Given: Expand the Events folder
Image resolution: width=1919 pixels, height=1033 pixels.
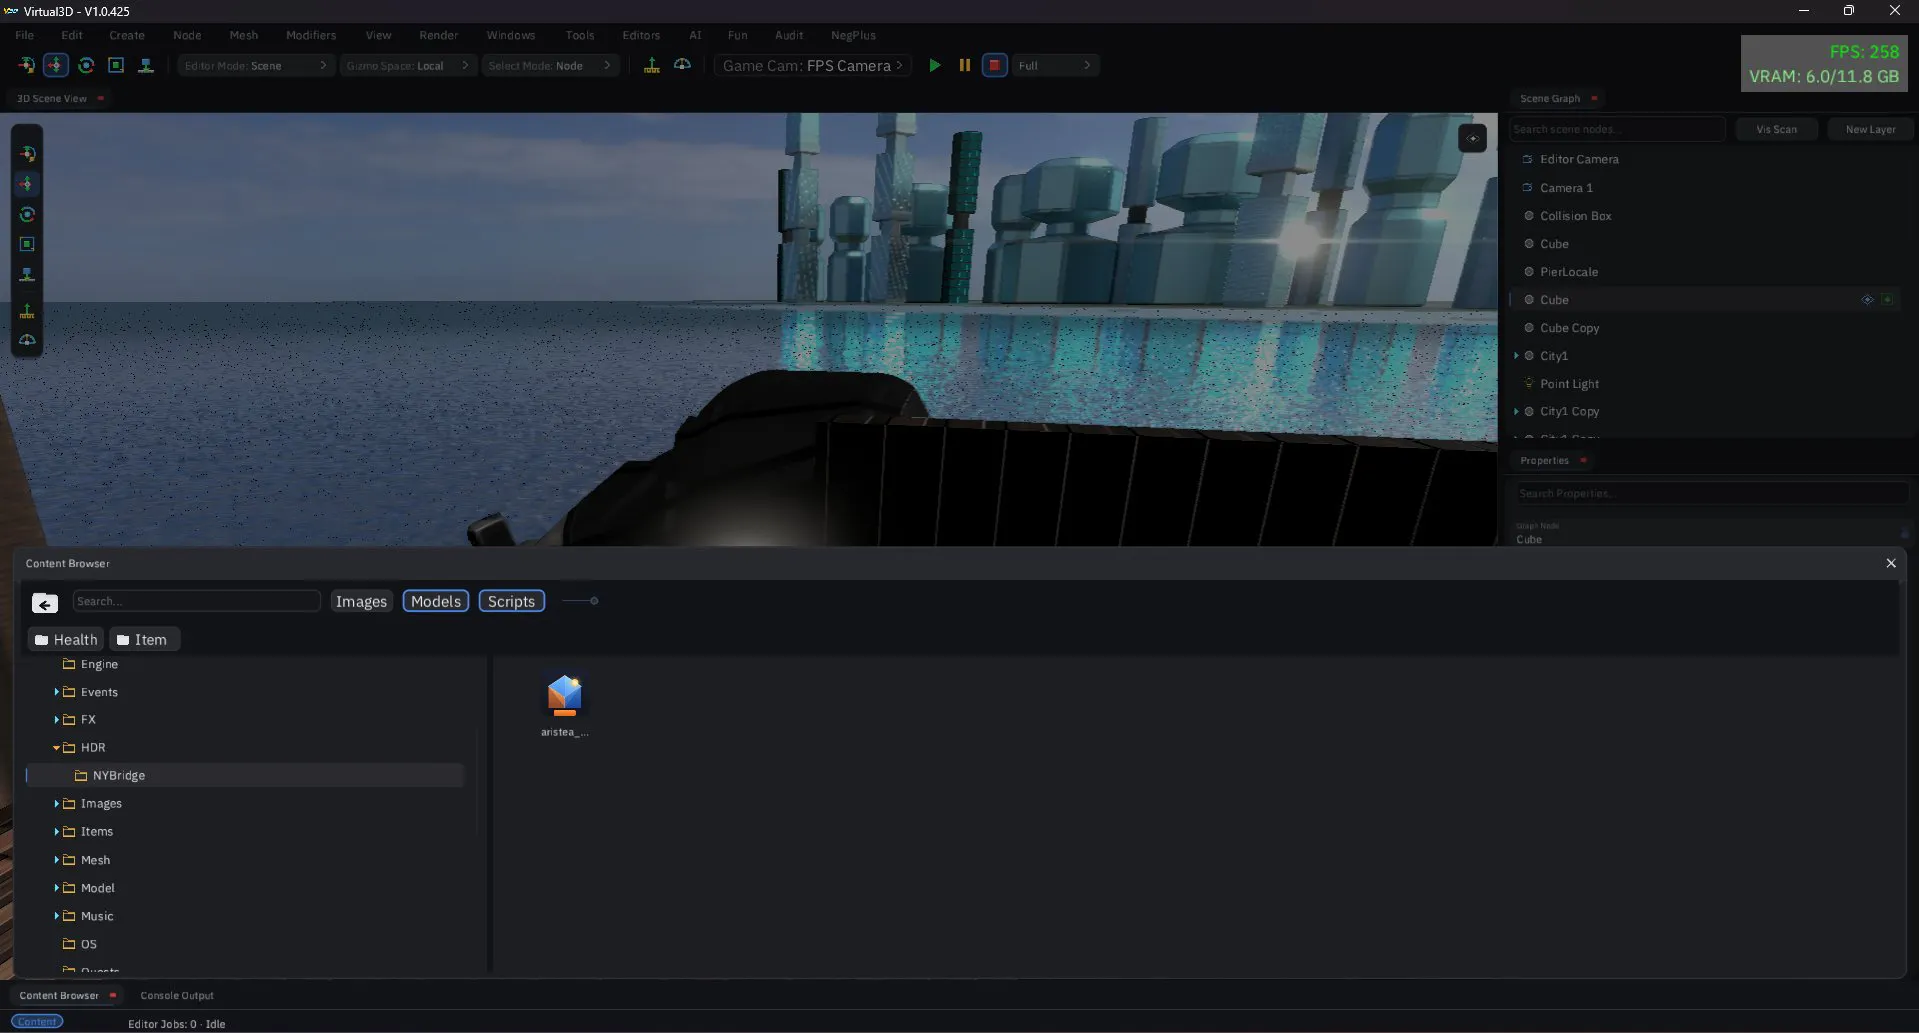Looking at the screenshot, I should tap(56, 692).
